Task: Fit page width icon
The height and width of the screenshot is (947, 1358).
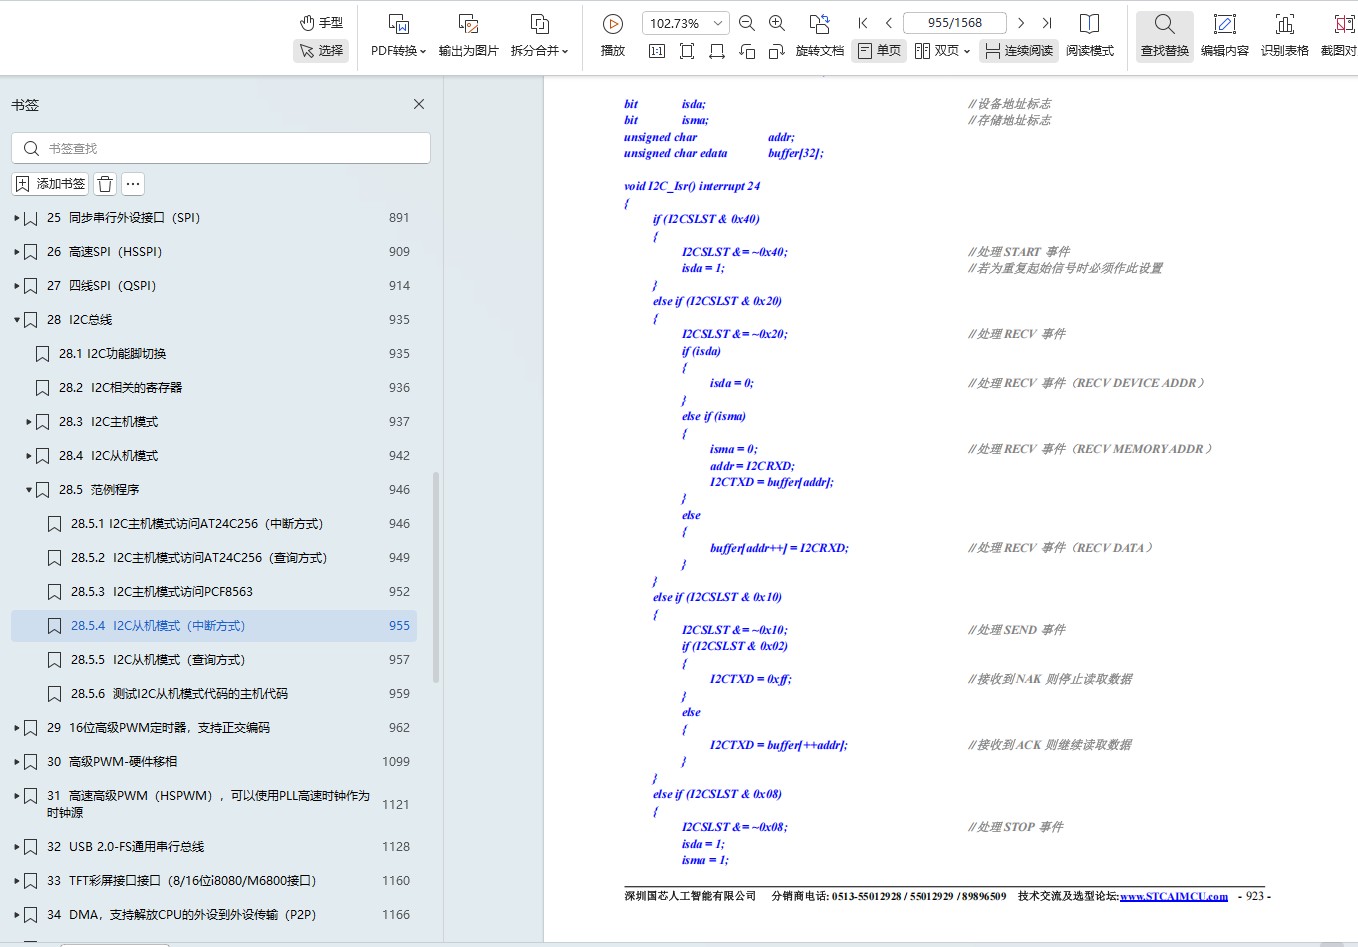Action: pyautogui.click(x=717, y=51)
